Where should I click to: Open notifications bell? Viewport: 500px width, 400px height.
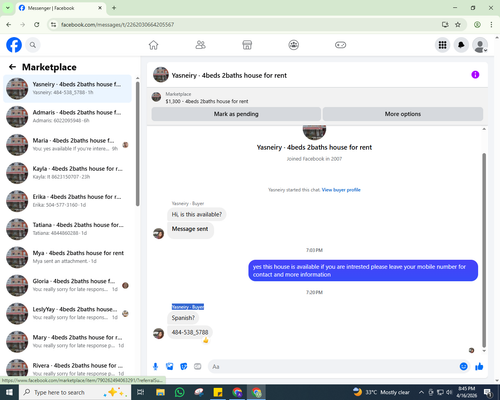(461, 45)
